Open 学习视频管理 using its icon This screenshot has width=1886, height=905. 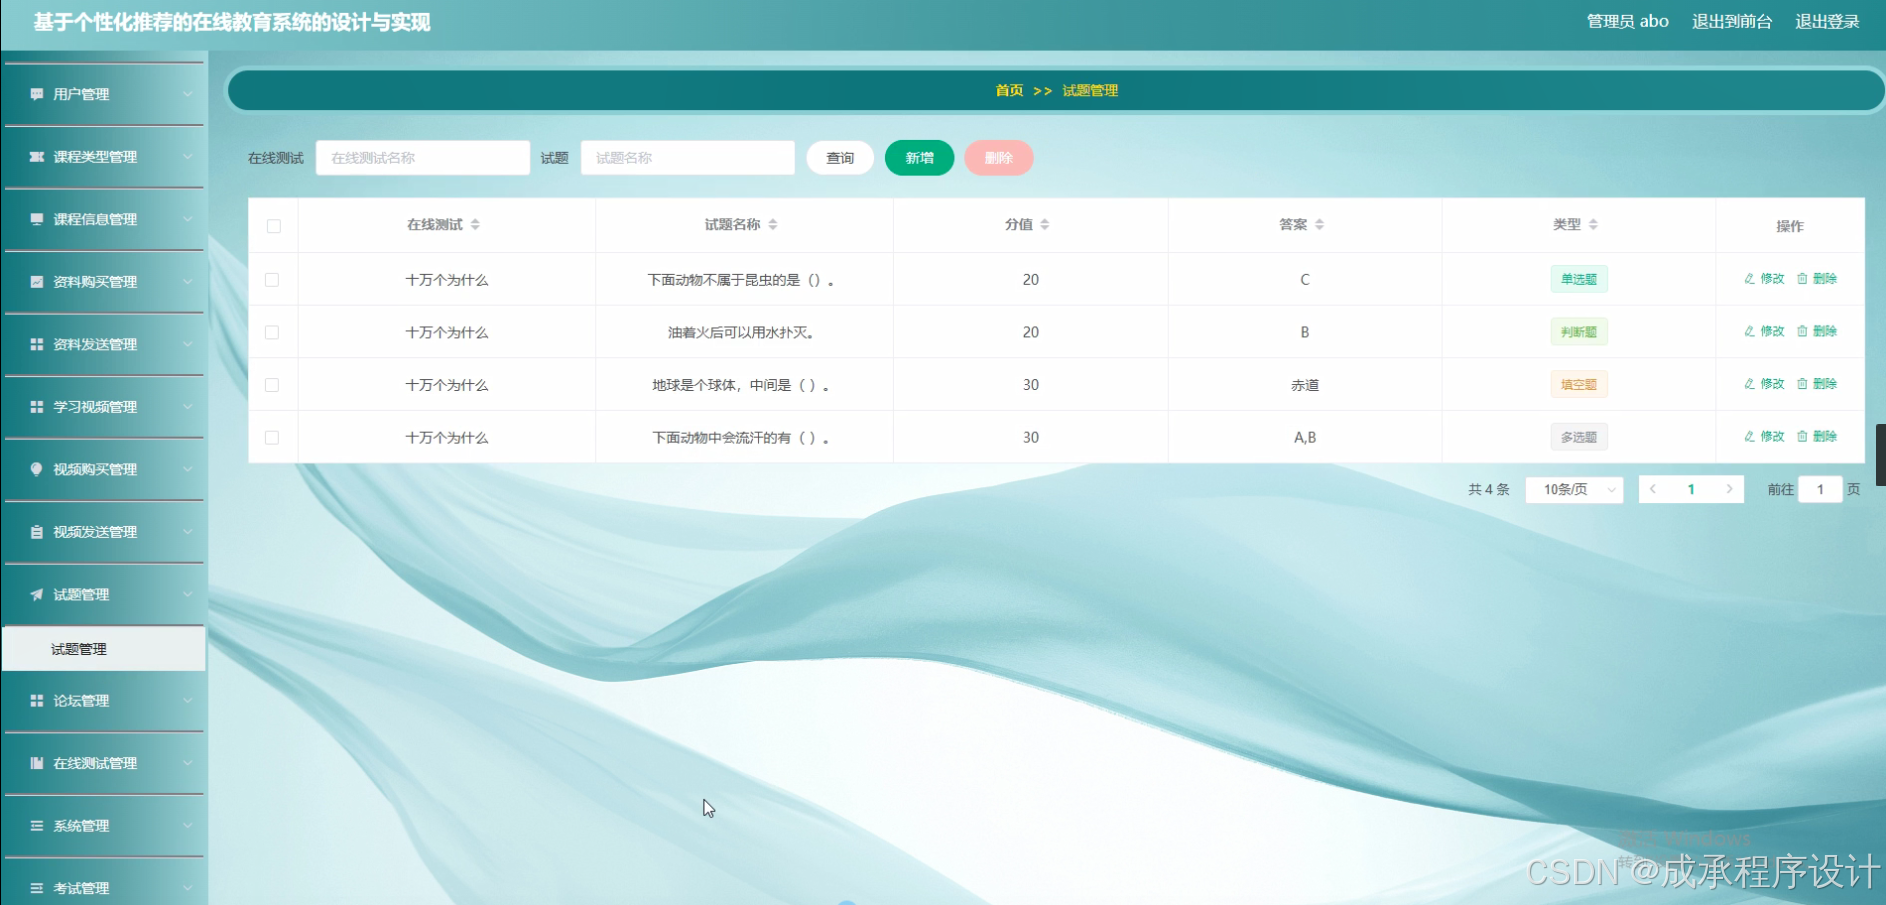coord(36,406)
